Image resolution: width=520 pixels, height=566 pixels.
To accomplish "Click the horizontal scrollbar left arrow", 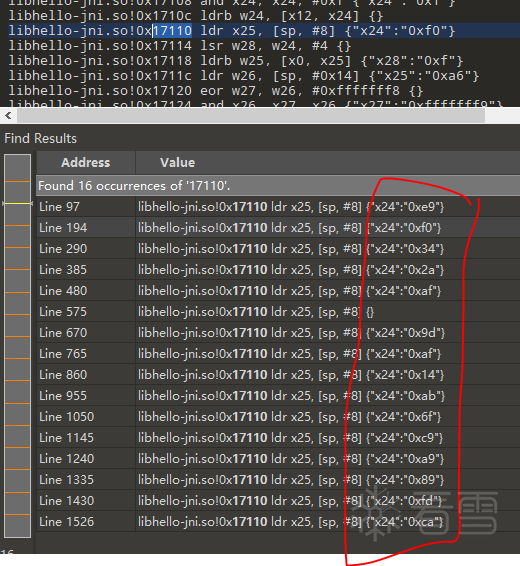I will pyautogui.click(x=8, y=116).
